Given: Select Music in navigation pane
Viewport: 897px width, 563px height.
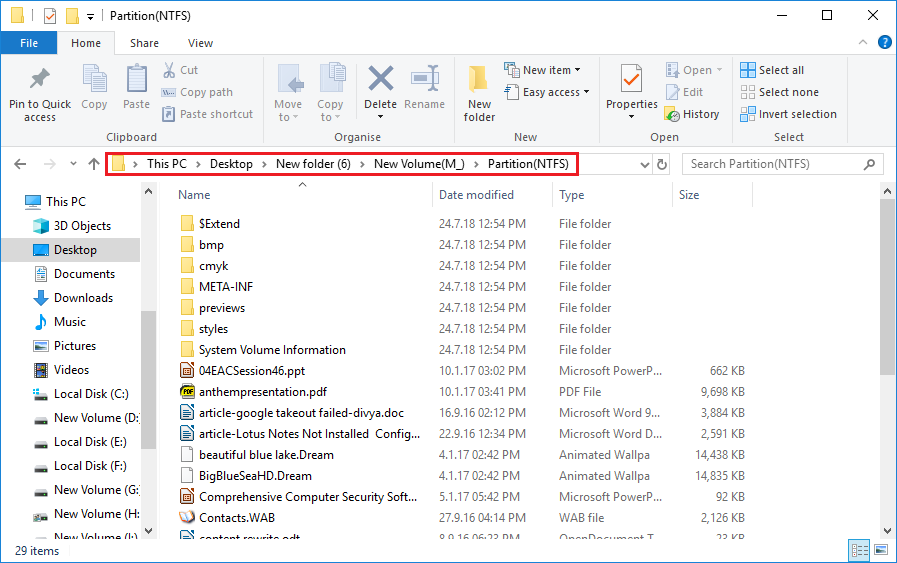Looking at the screenshot, I should pyautogui.click(x=69, y=322).
